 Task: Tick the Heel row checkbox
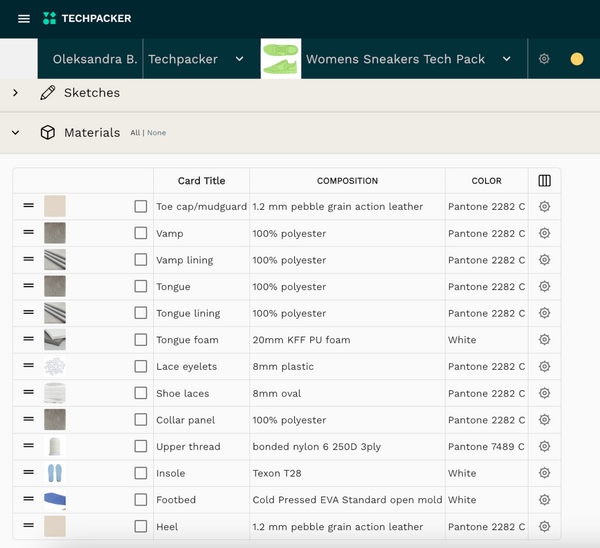(x=141, y=526)
